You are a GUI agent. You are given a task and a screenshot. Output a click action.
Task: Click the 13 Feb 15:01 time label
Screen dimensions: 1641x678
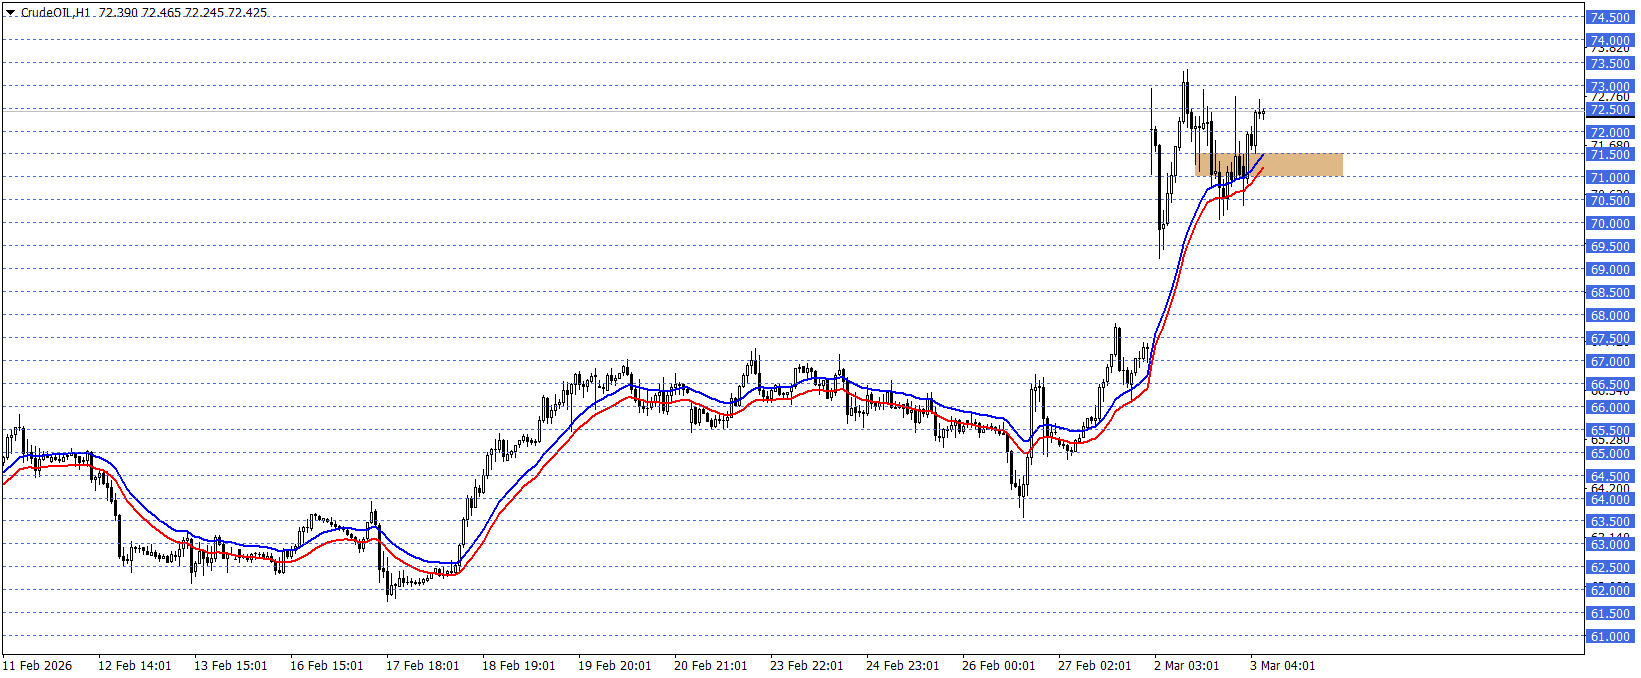230,666
